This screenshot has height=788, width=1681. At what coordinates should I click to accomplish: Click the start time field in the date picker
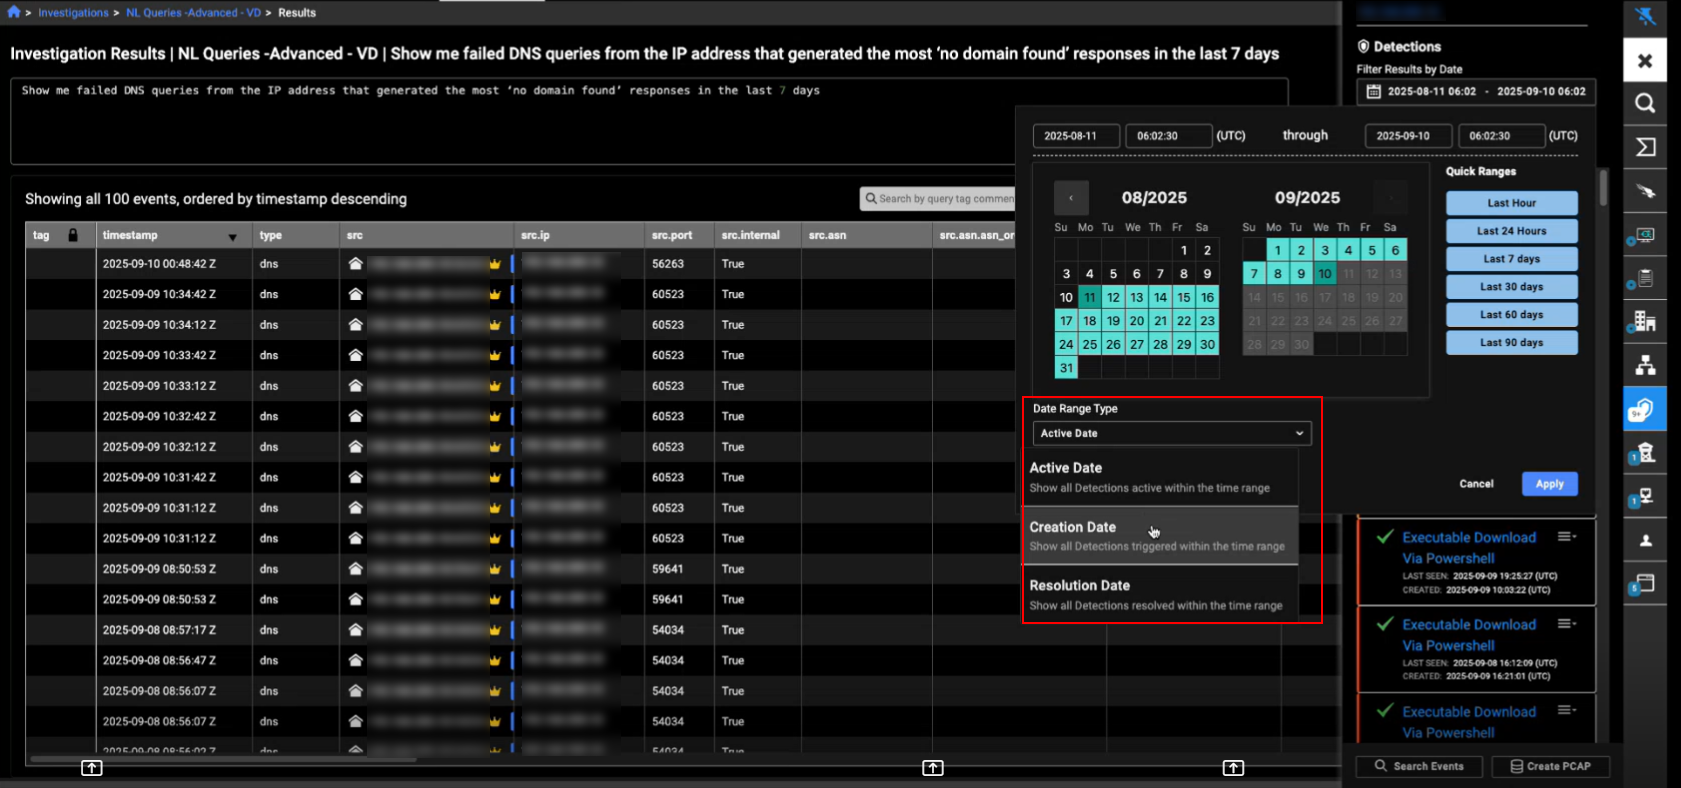pyautogui.click(x=1168, y=136)
